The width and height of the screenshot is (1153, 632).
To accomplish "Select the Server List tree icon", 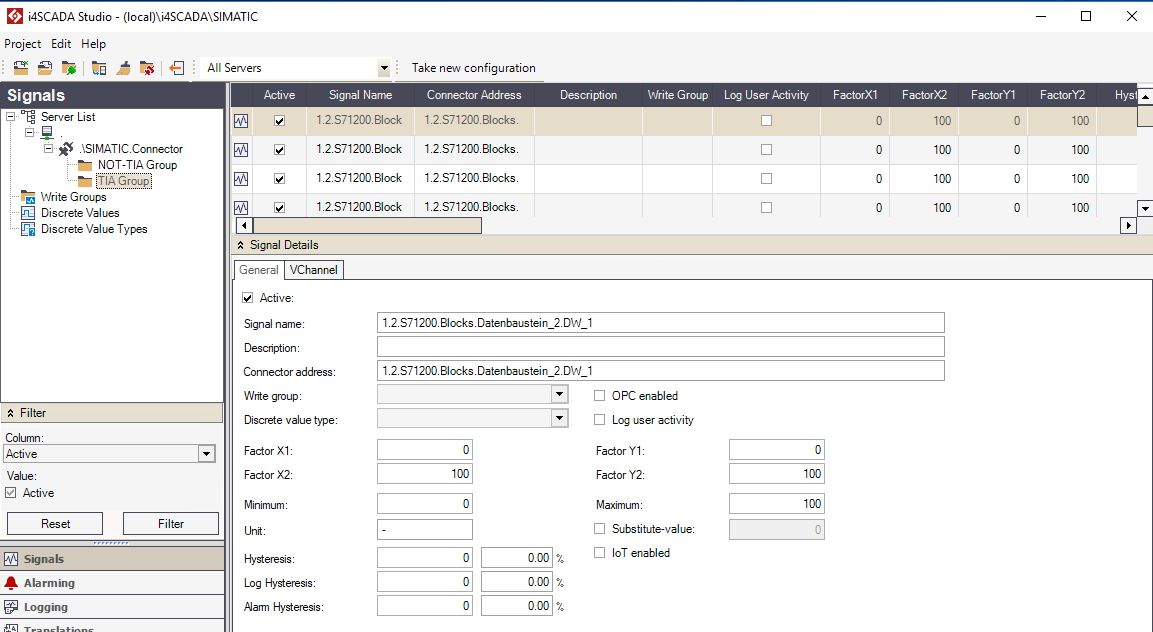I will pos(28,116).
